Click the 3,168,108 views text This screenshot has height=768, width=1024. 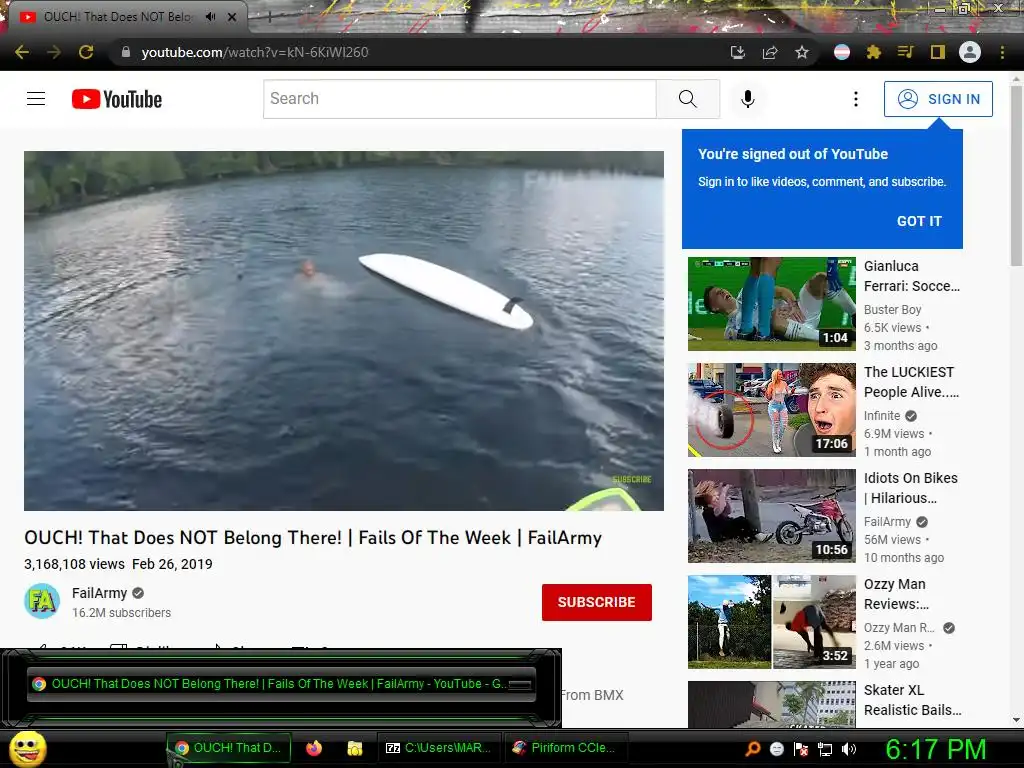click(x=74, y=564)
